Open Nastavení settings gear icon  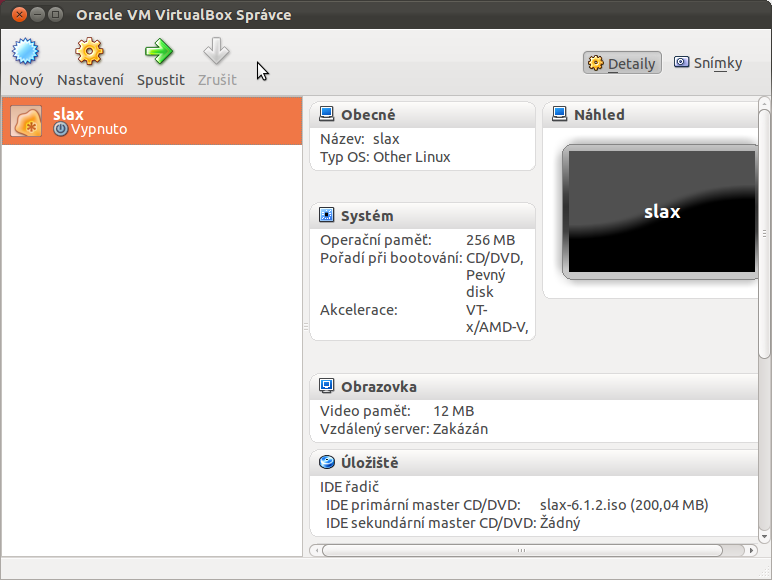tap(90, 51)
